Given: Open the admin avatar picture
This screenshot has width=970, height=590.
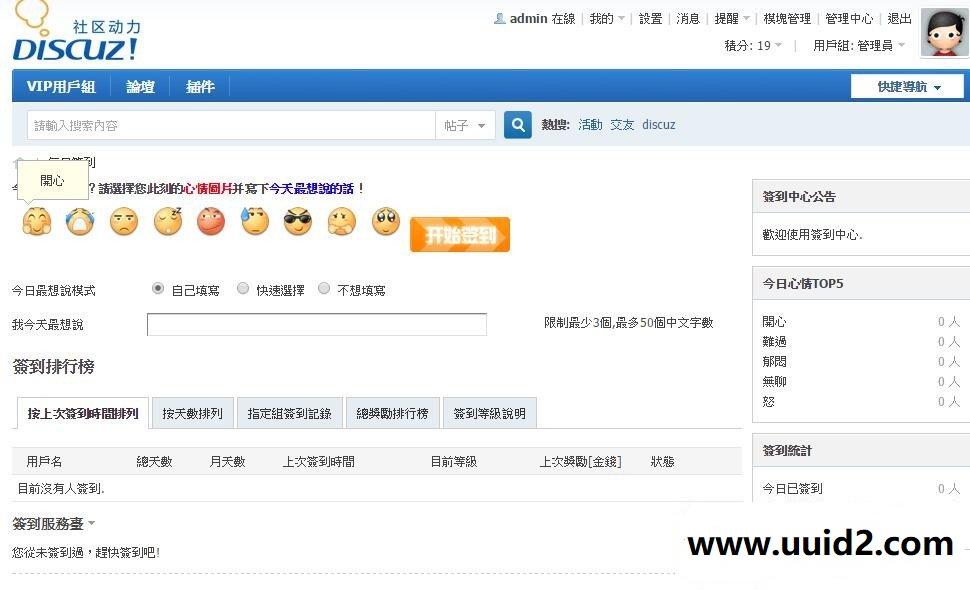Looking at the screenshot, I should tap(944, 31).
